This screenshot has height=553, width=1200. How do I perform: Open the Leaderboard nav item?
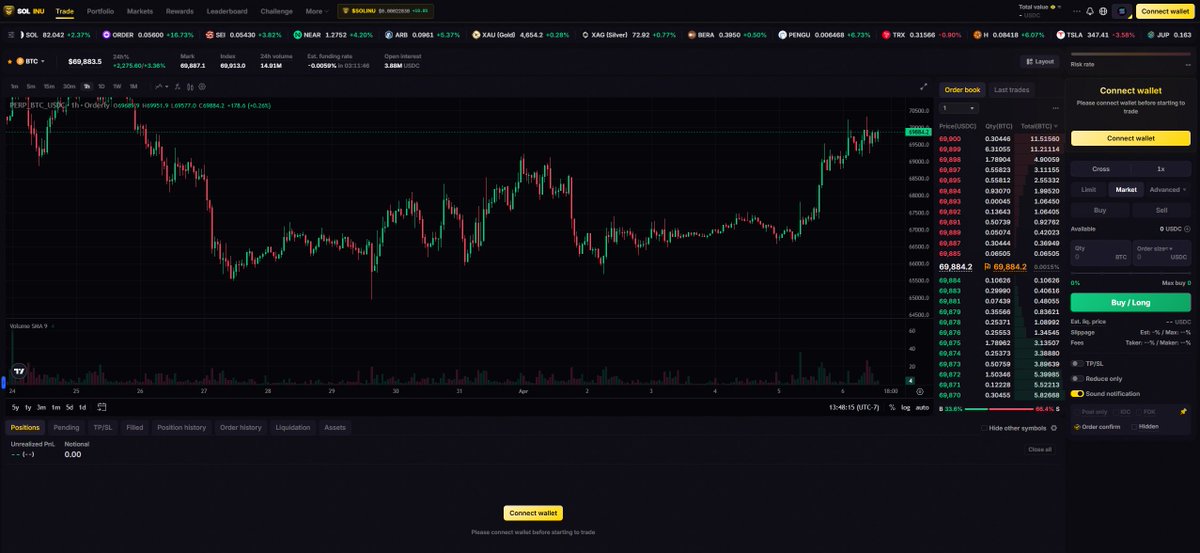coord(227,11)
